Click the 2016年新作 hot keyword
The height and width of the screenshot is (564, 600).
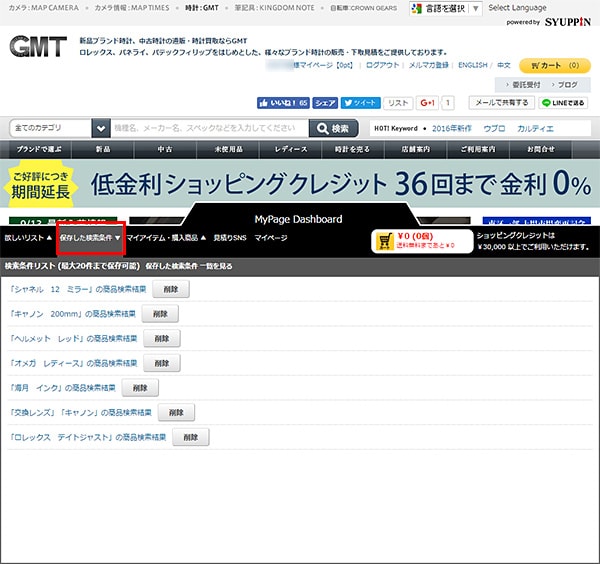(x=452, y=129)
